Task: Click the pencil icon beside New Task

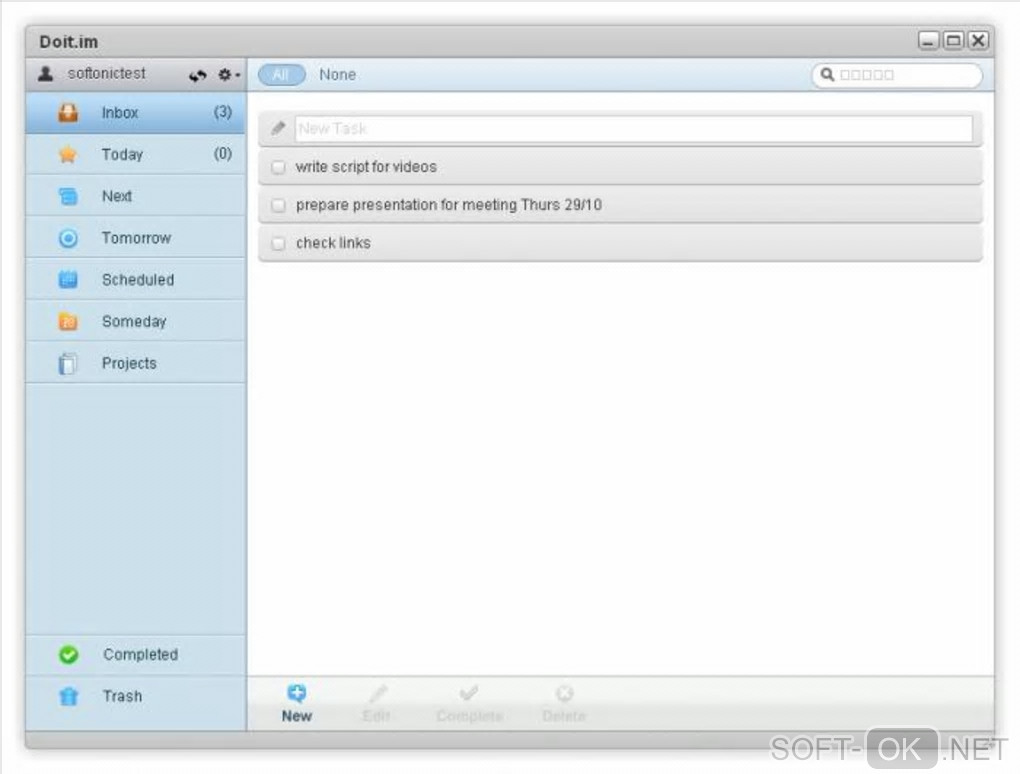Action: (278, 128)
